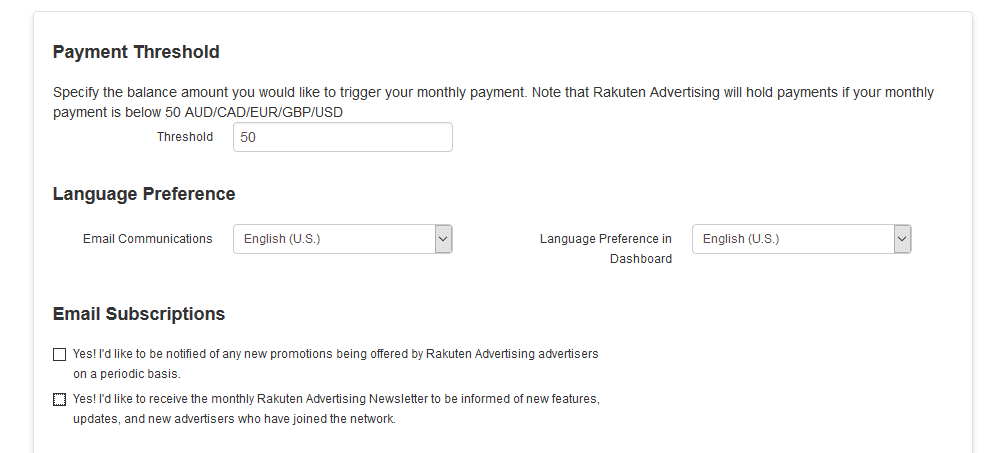
Task: Enable new promotions notification checkbox
Action: (59, 354)
